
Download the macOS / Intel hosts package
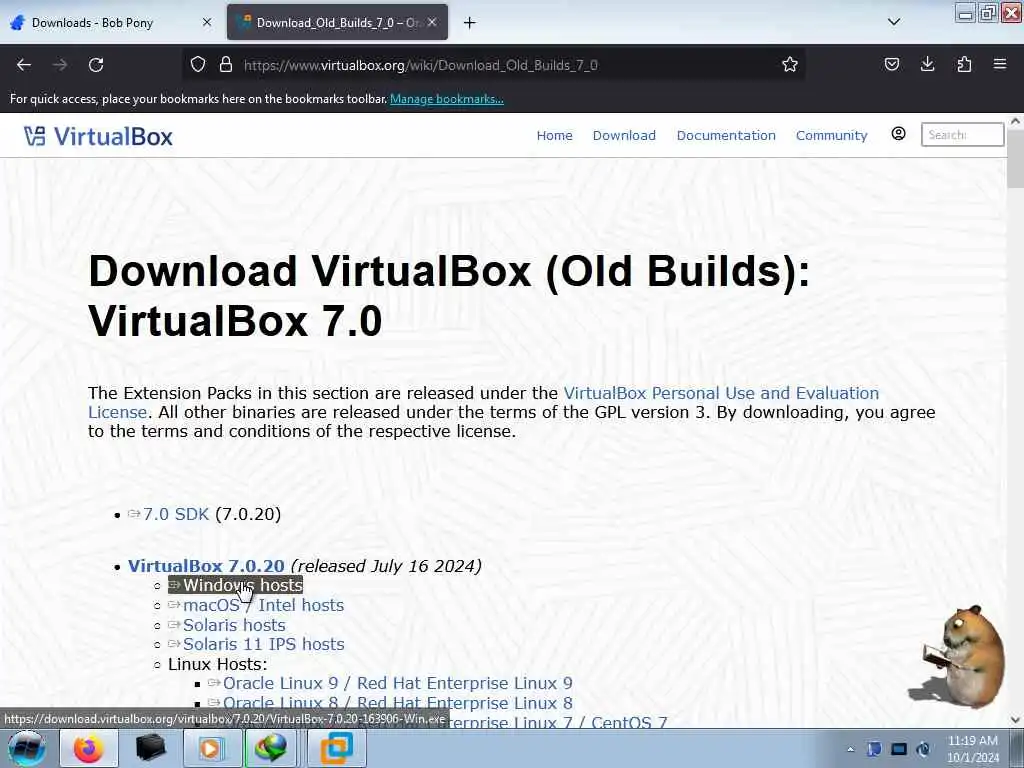pos(263,605)
